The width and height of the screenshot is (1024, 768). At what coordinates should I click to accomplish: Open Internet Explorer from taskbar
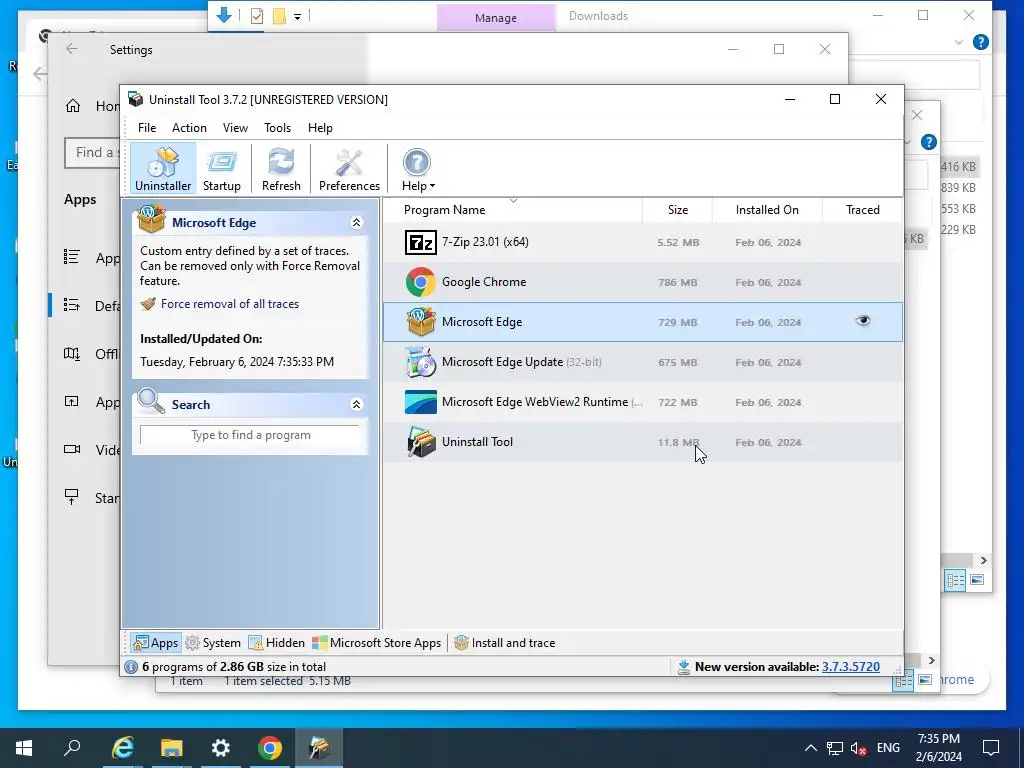point(123,748)
